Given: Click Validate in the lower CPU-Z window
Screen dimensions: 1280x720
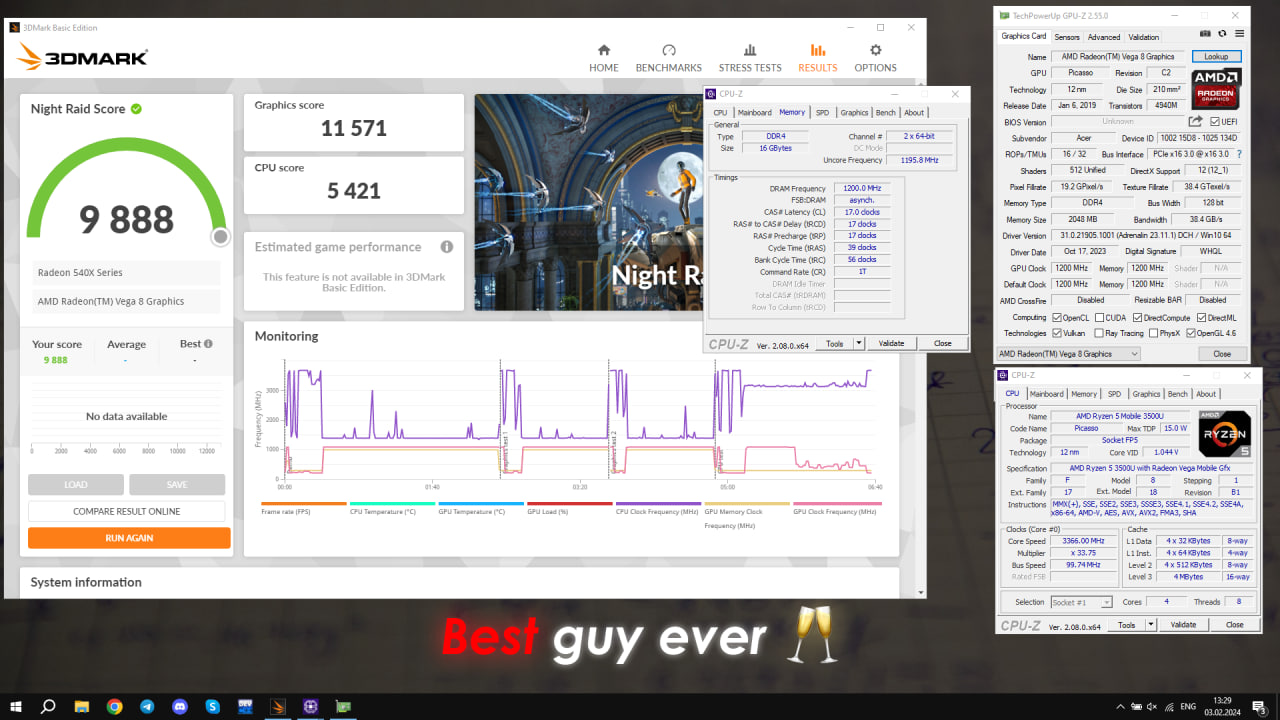Looking at the screenshot, I should click(x=1183, y=625).
